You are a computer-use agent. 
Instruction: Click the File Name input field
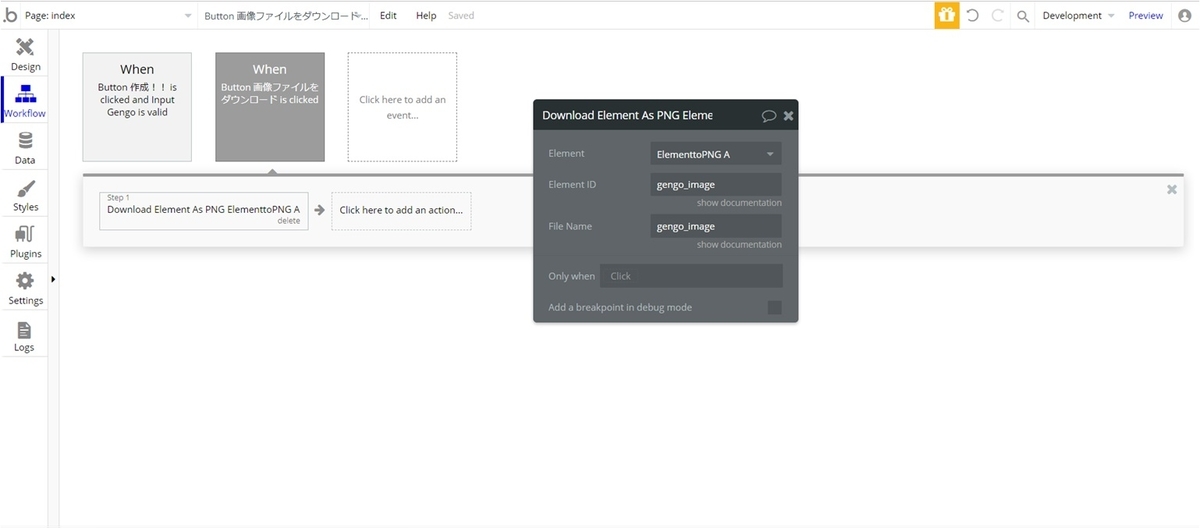tap(715, 226)
